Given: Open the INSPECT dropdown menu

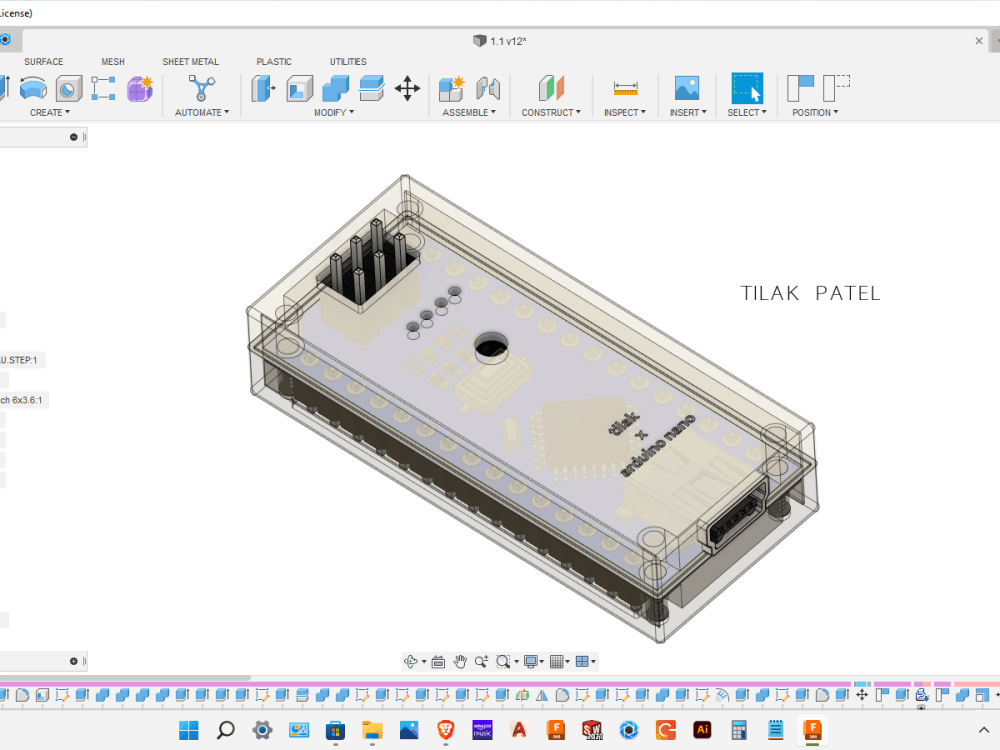Looking at the screenshot, I should click(x=625, y=112).
